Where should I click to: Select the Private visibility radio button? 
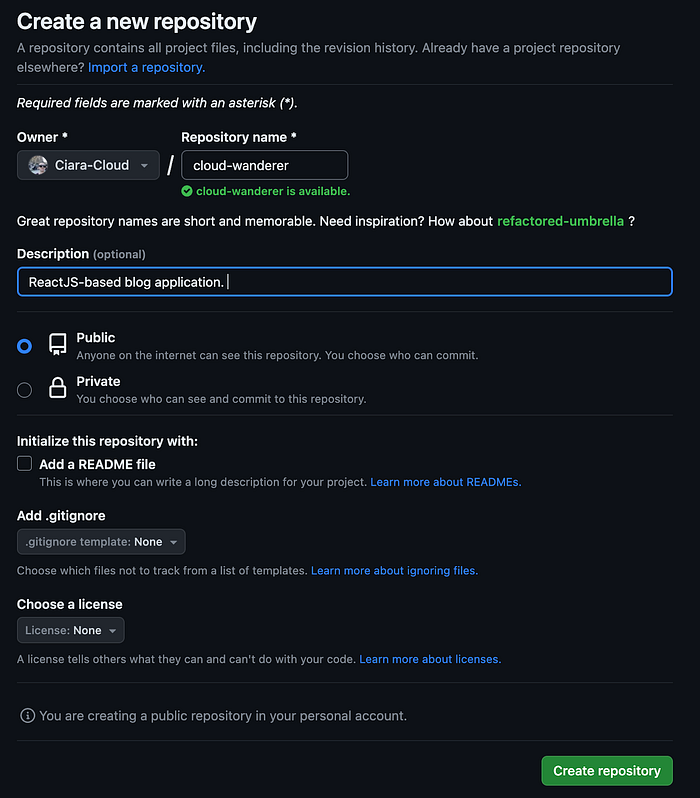pos(25,390)
